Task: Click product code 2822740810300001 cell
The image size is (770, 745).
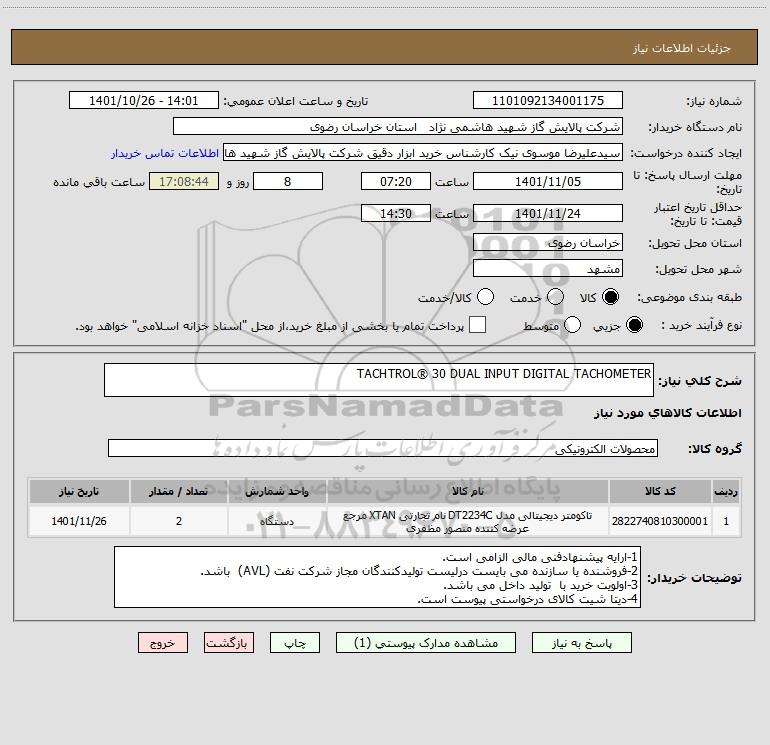Action: 660,521
